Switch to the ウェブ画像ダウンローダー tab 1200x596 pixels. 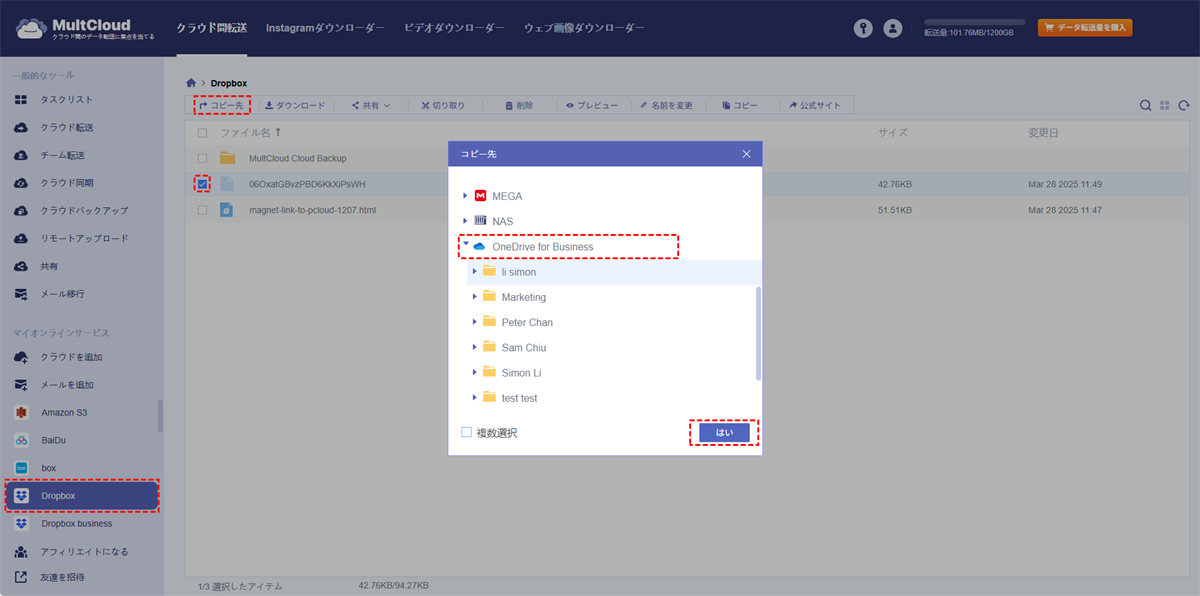click(584, 28)
